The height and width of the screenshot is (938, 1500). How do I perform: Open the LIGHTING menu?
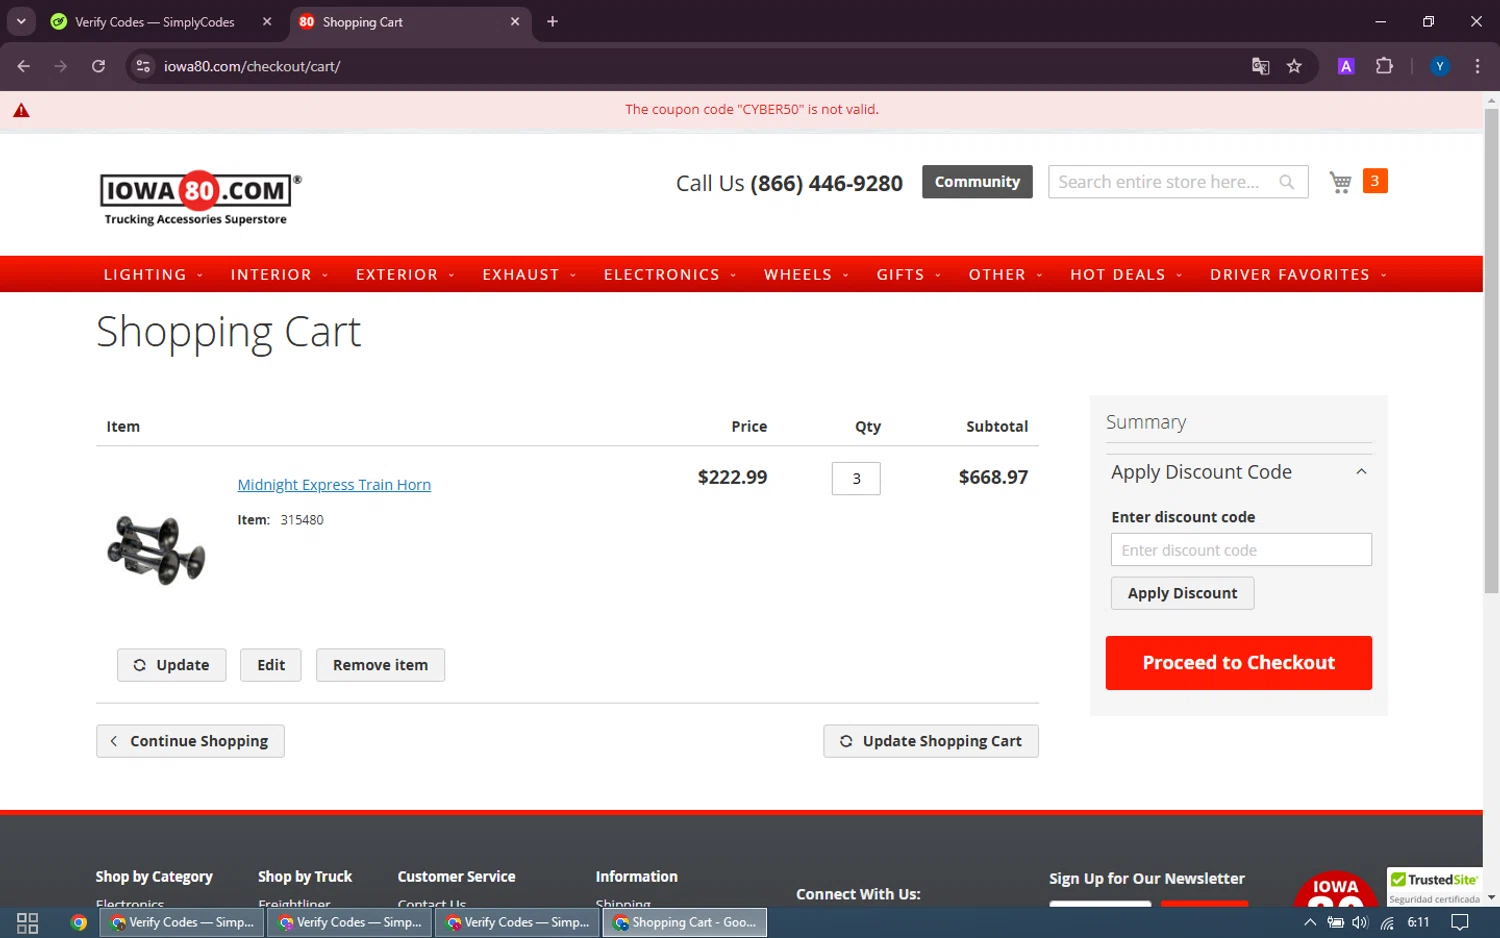[x=153, y=274]
